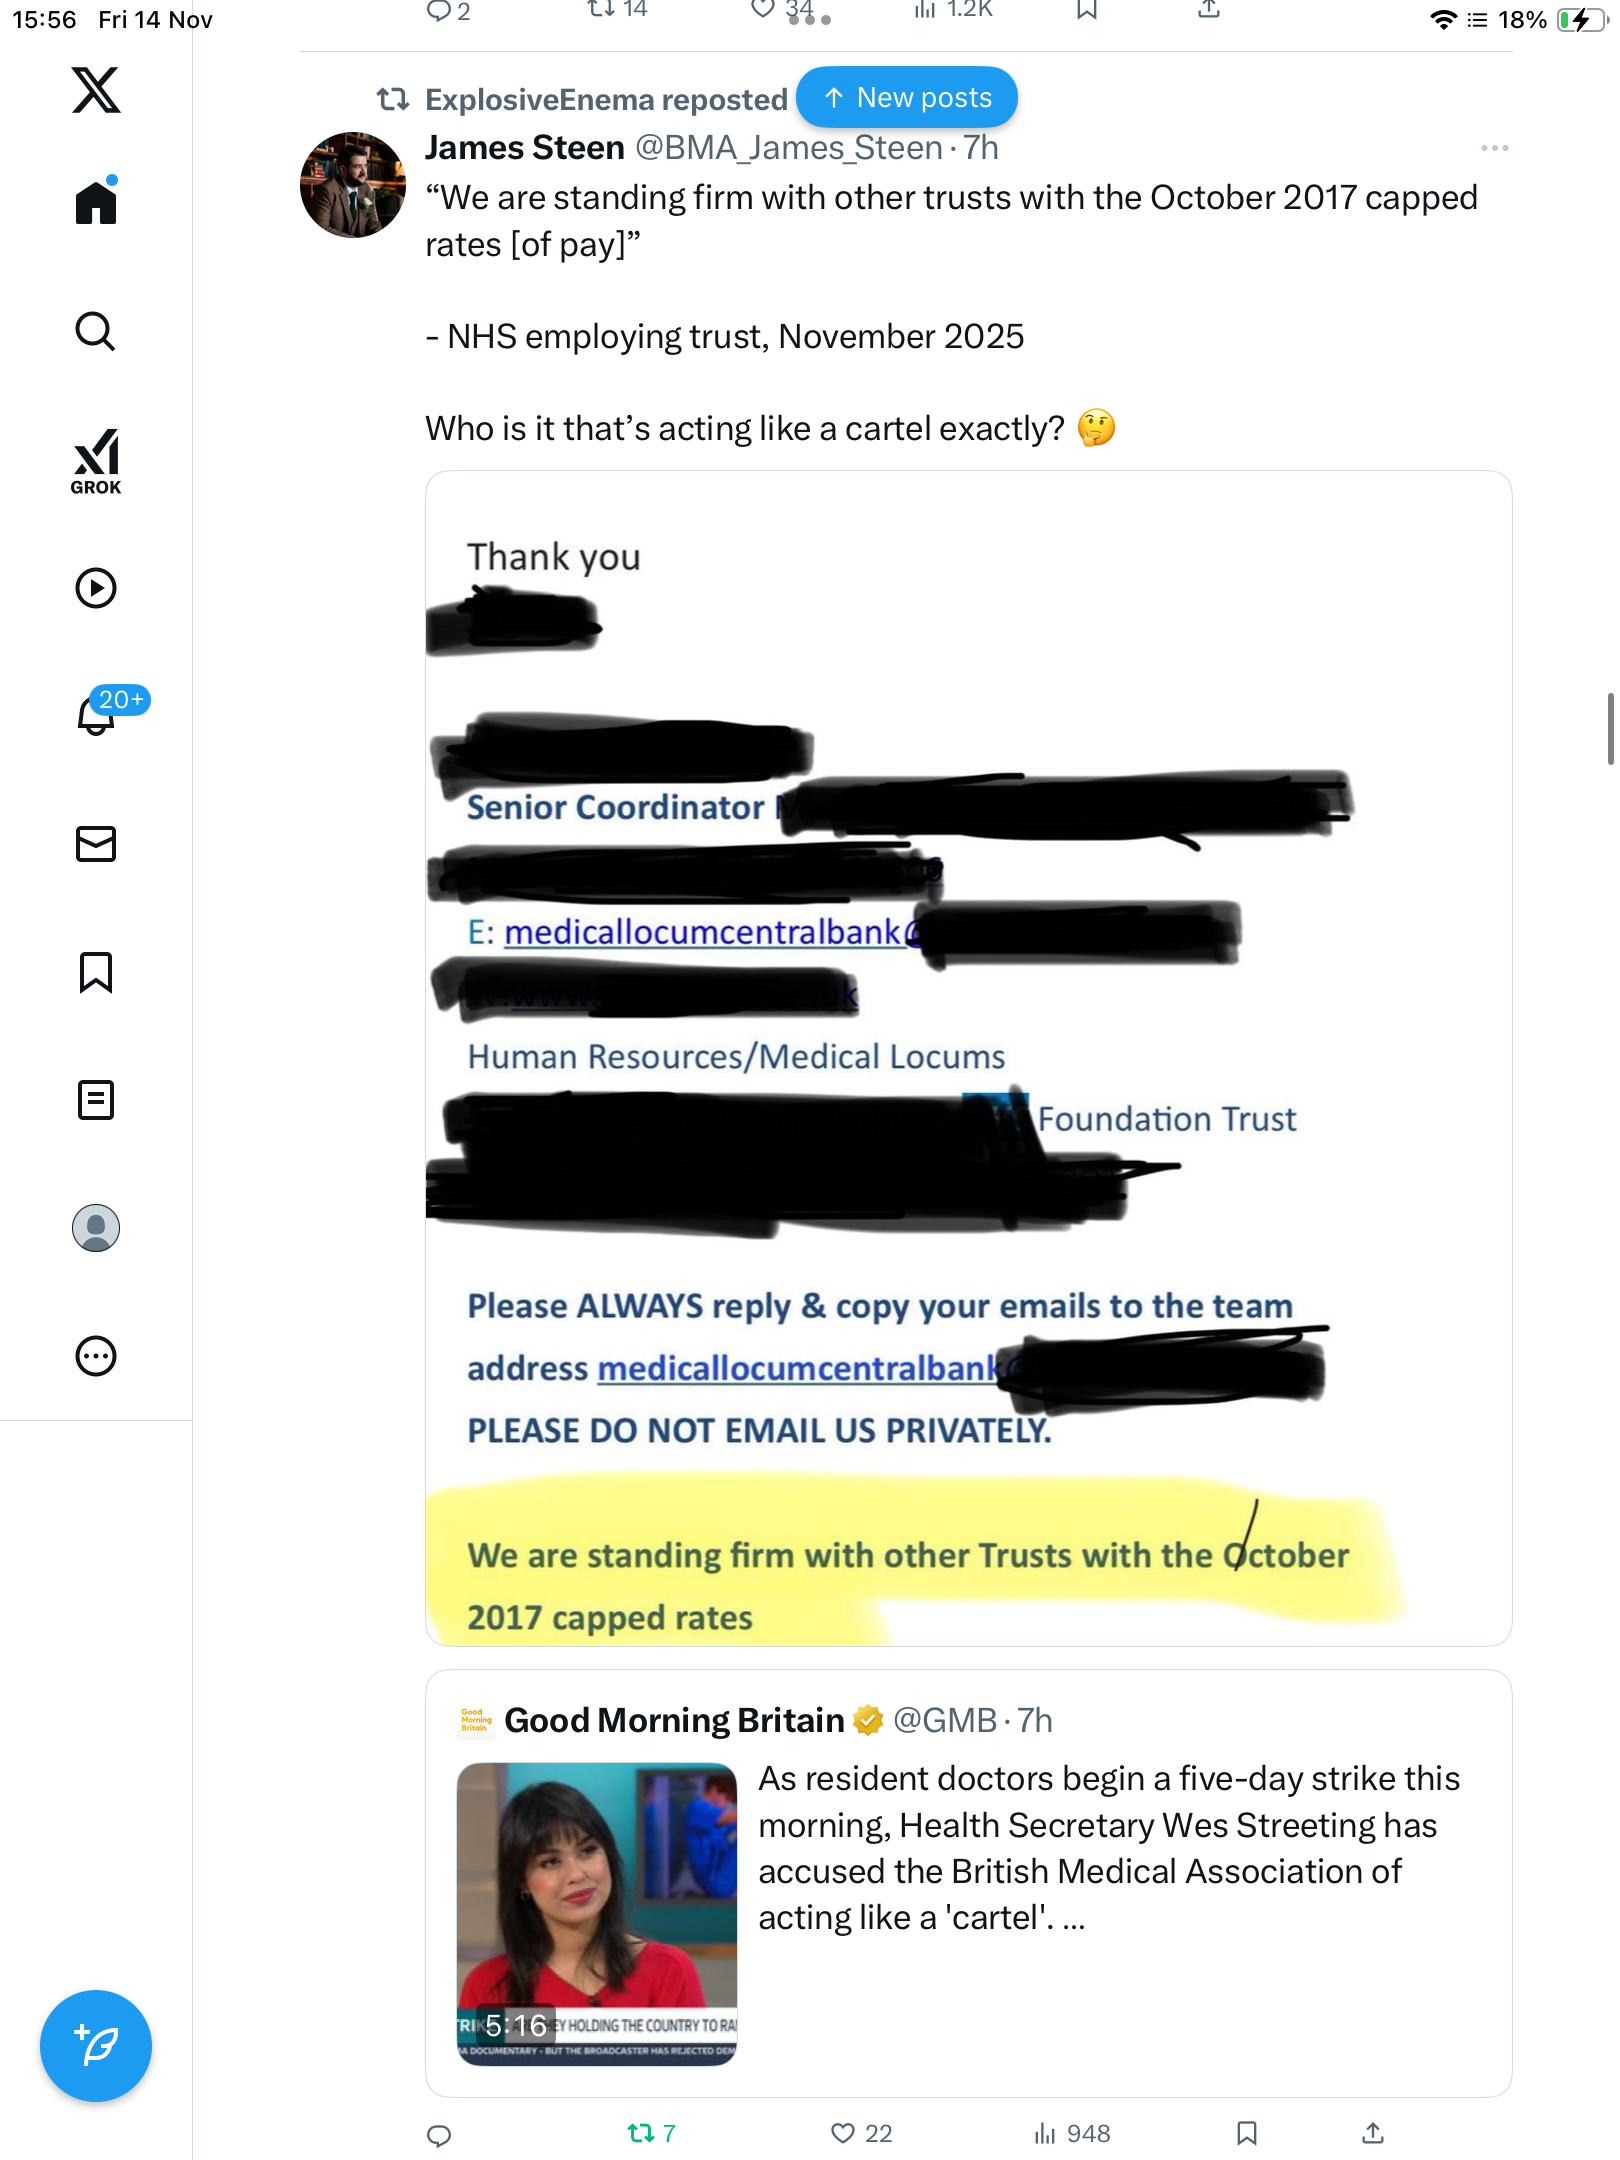Click the page scrollbar on the right edge
This screenshot has height=2160, width=1620.
tap(1610, 728)
